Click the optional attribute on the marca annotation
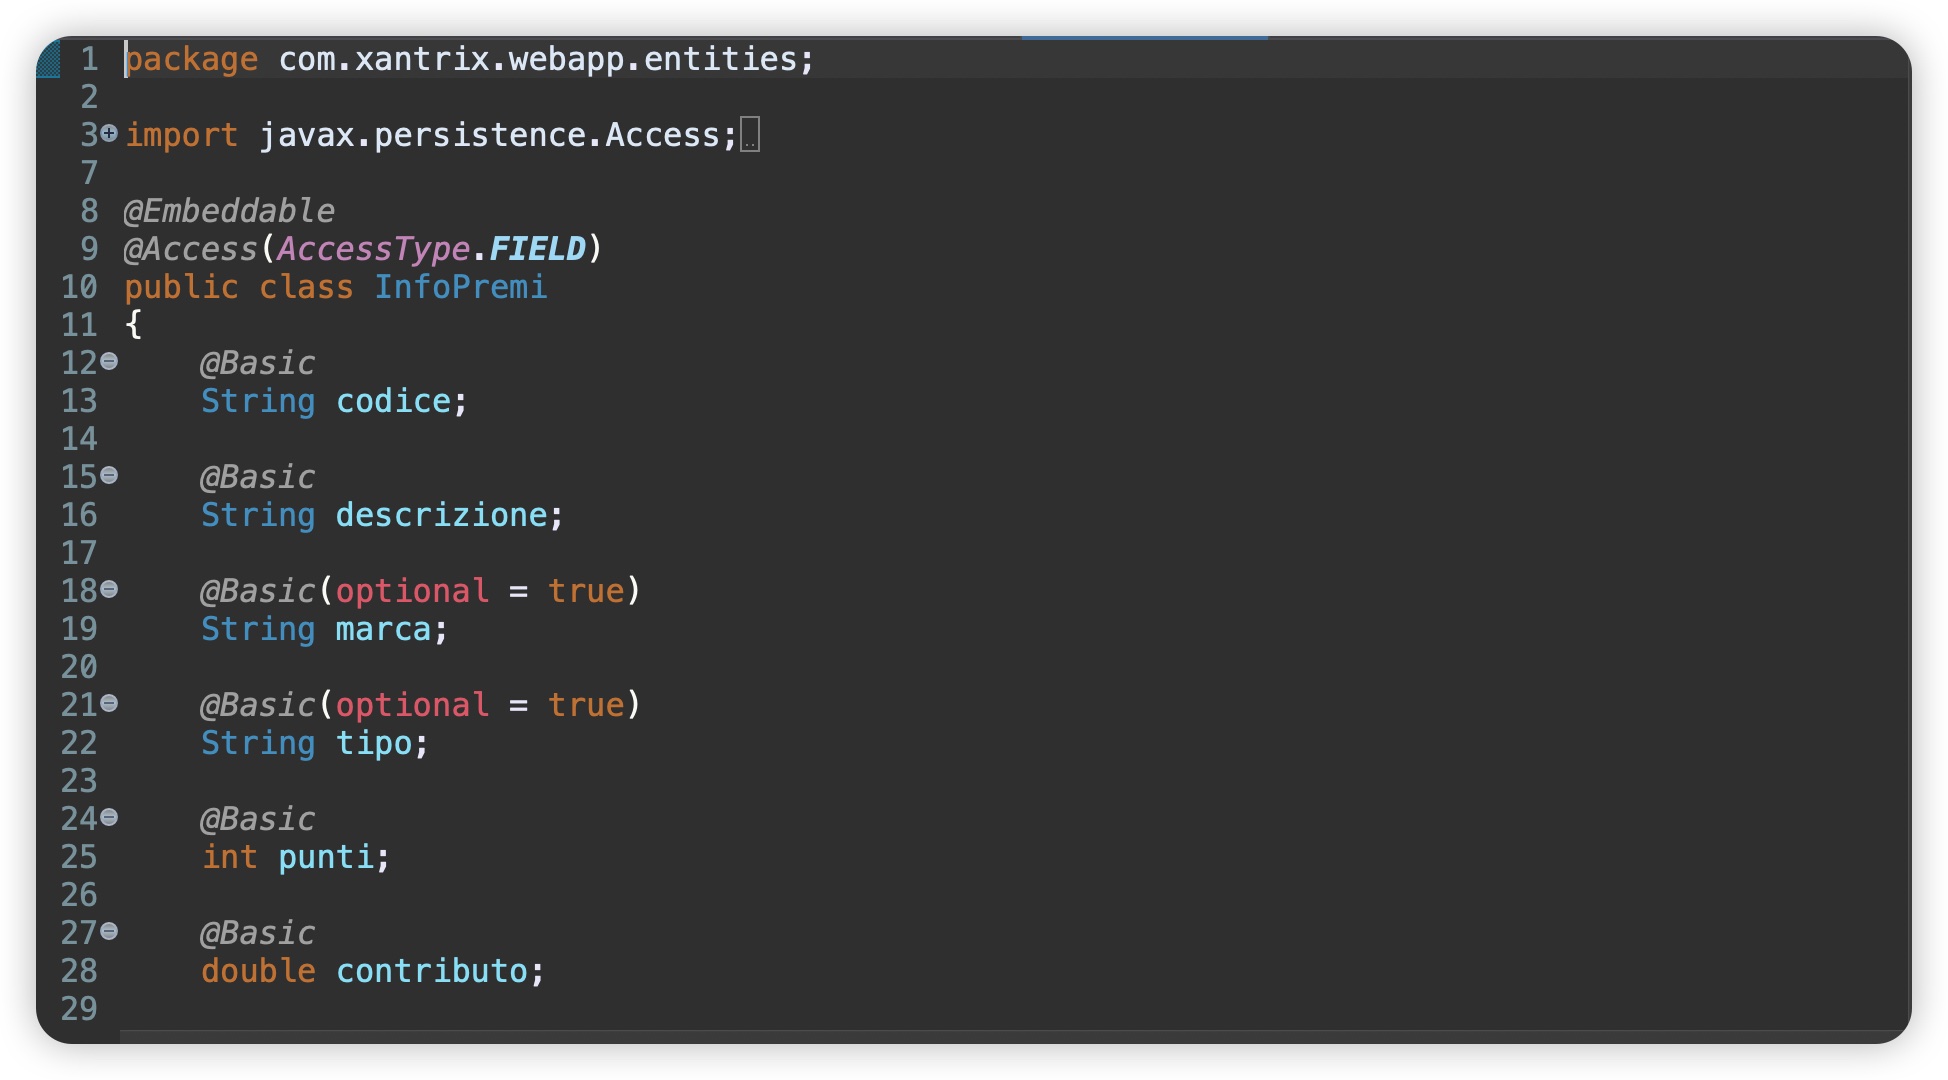 click(412, 591)
